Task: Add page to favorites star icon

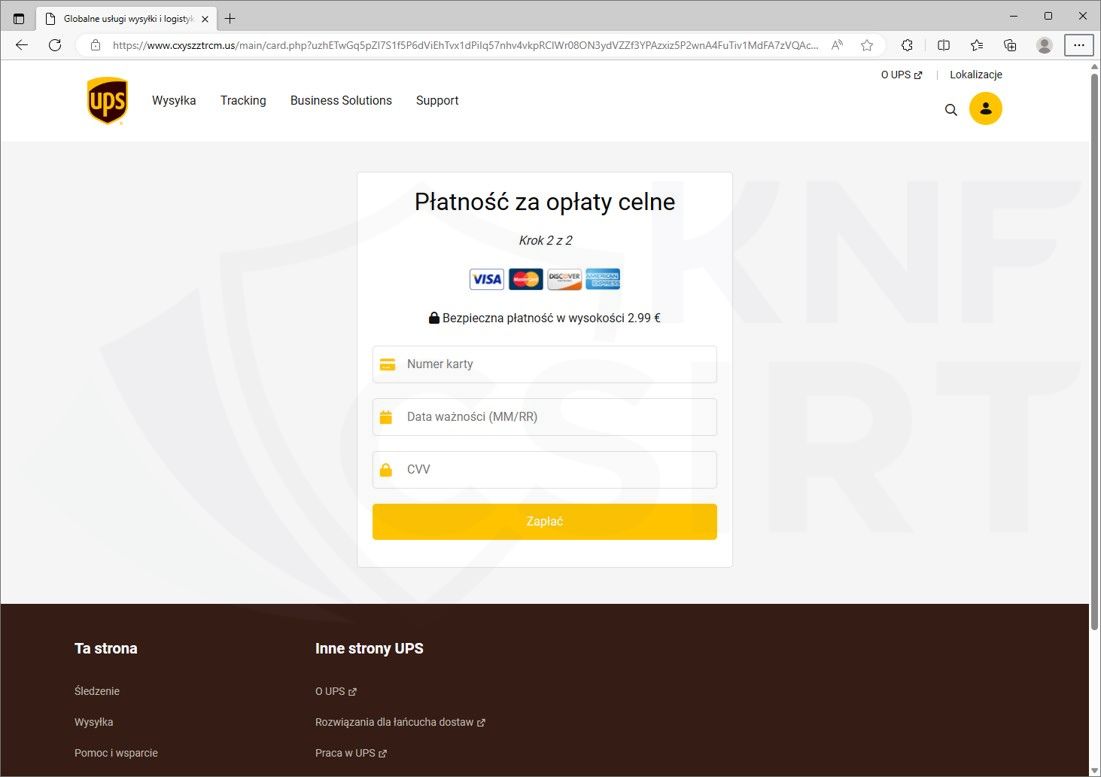Action: point(867,45)
